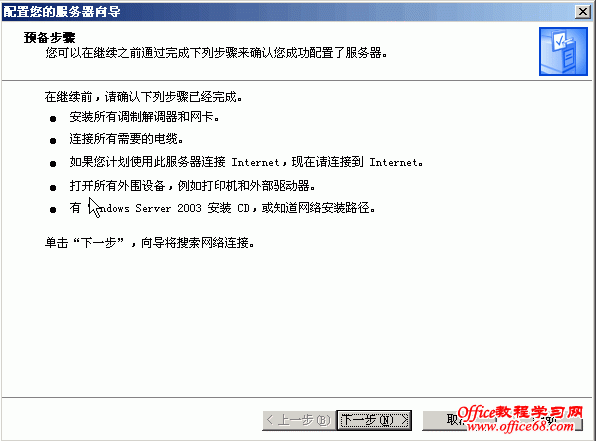
Task: Click the bullet dot beside 打开所有外围设备
Action: [53, 187]
